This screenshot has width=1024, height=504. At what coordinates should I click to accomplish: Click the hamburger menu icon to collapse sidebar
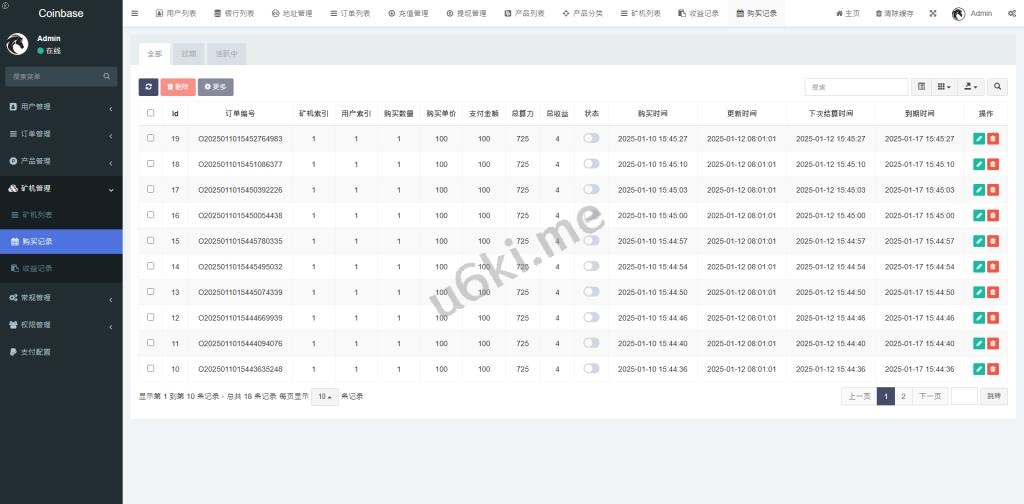pos(135,14)
